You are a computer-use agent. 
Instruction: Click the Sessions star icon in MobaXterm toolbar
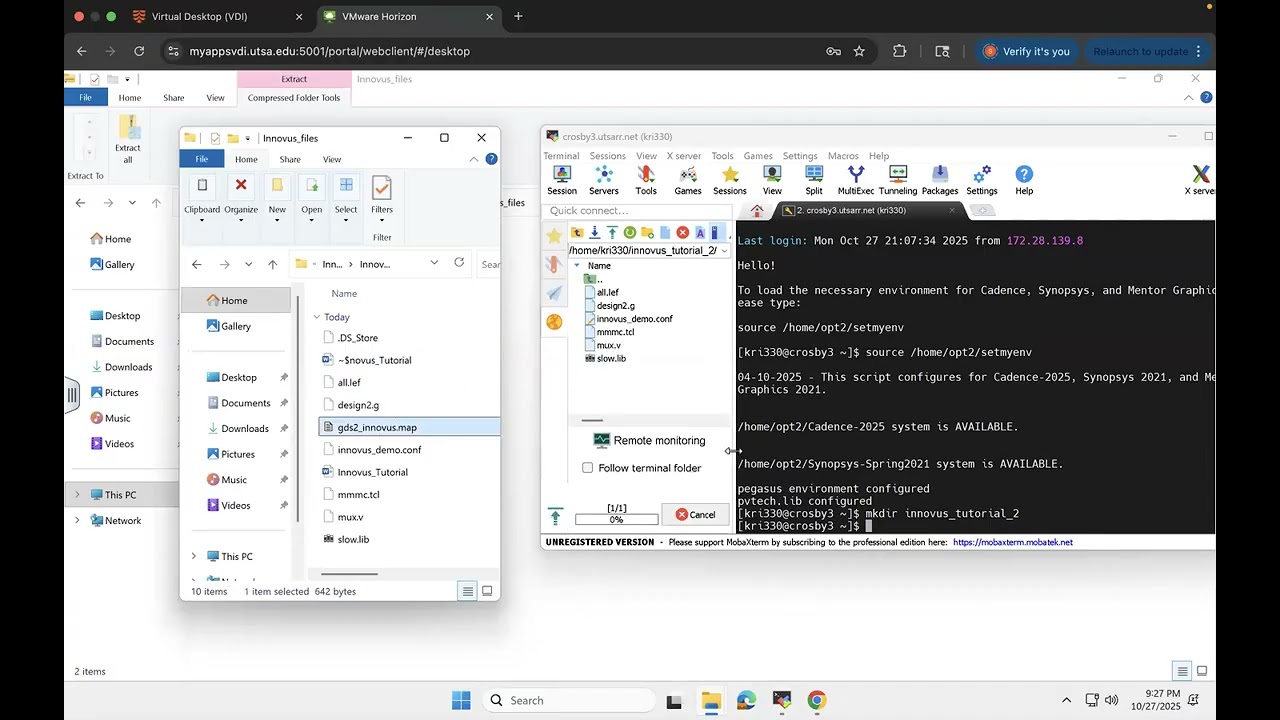[x=730, y=180]
